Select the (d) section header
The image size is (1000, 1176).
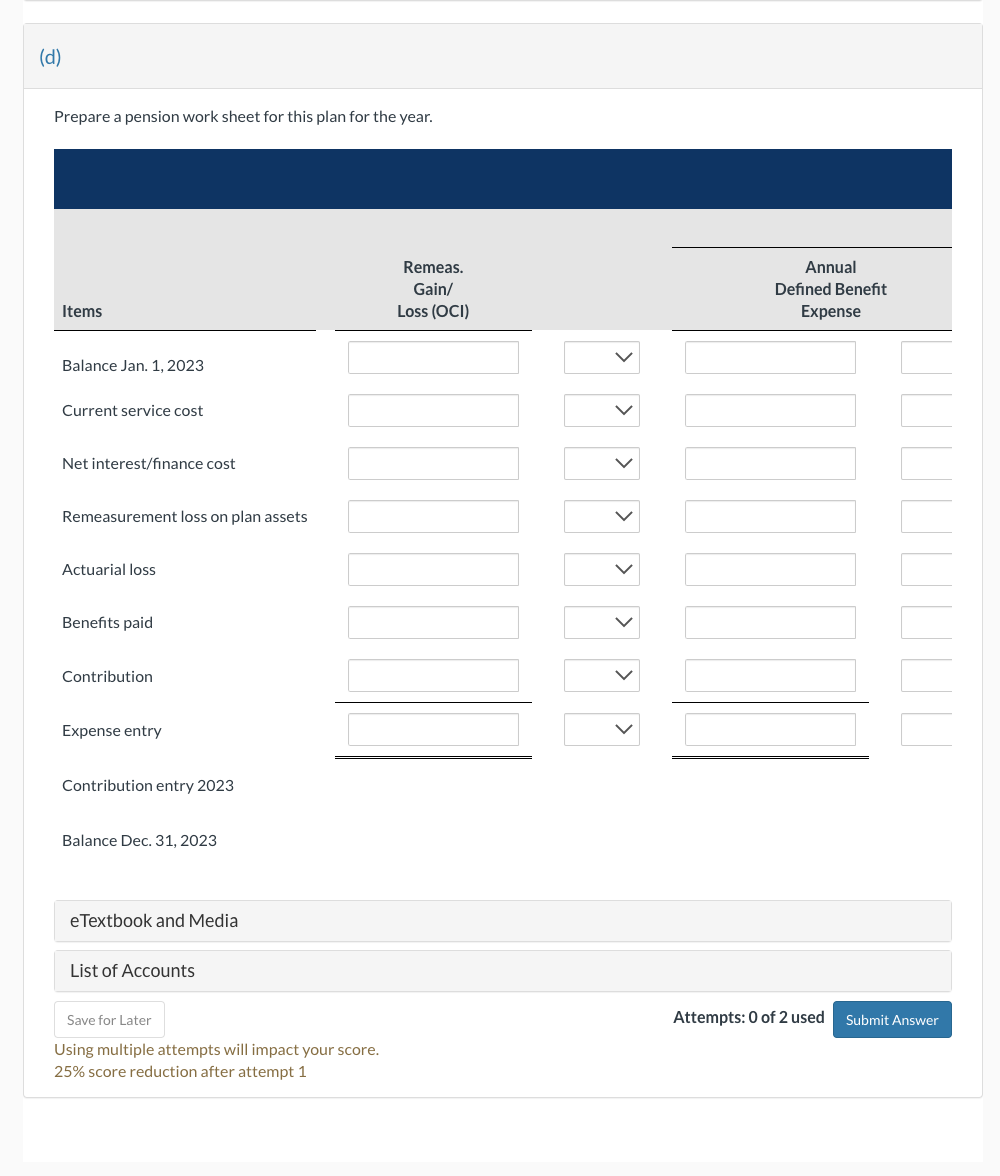(50, 57)
